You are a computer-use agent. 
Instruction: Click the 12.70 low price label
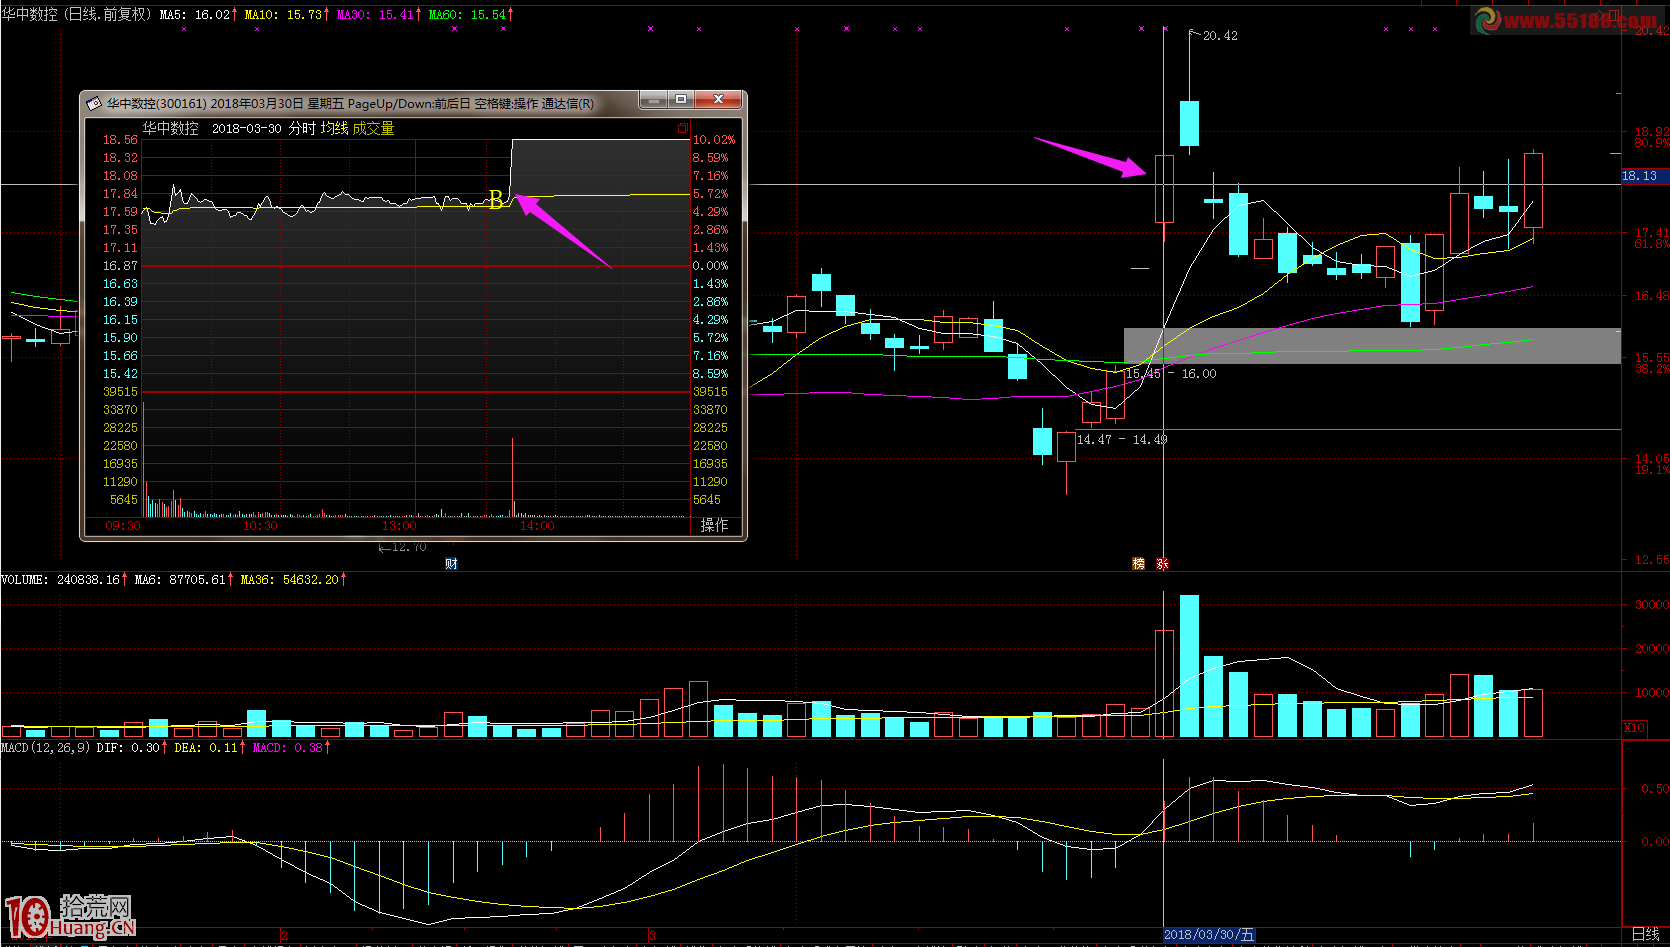[409, 547]
